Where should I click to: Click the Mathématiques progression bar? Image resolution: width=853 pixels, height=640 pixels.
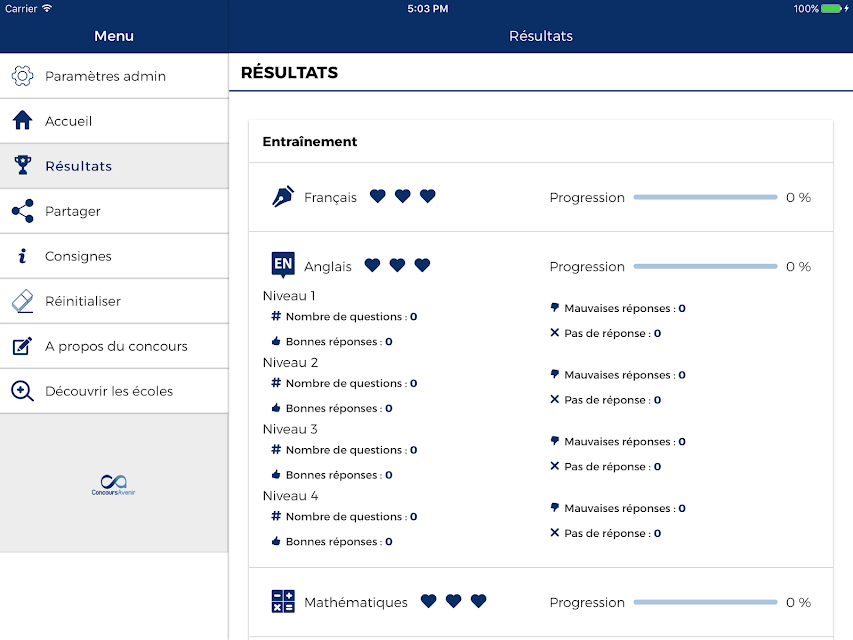705,602
